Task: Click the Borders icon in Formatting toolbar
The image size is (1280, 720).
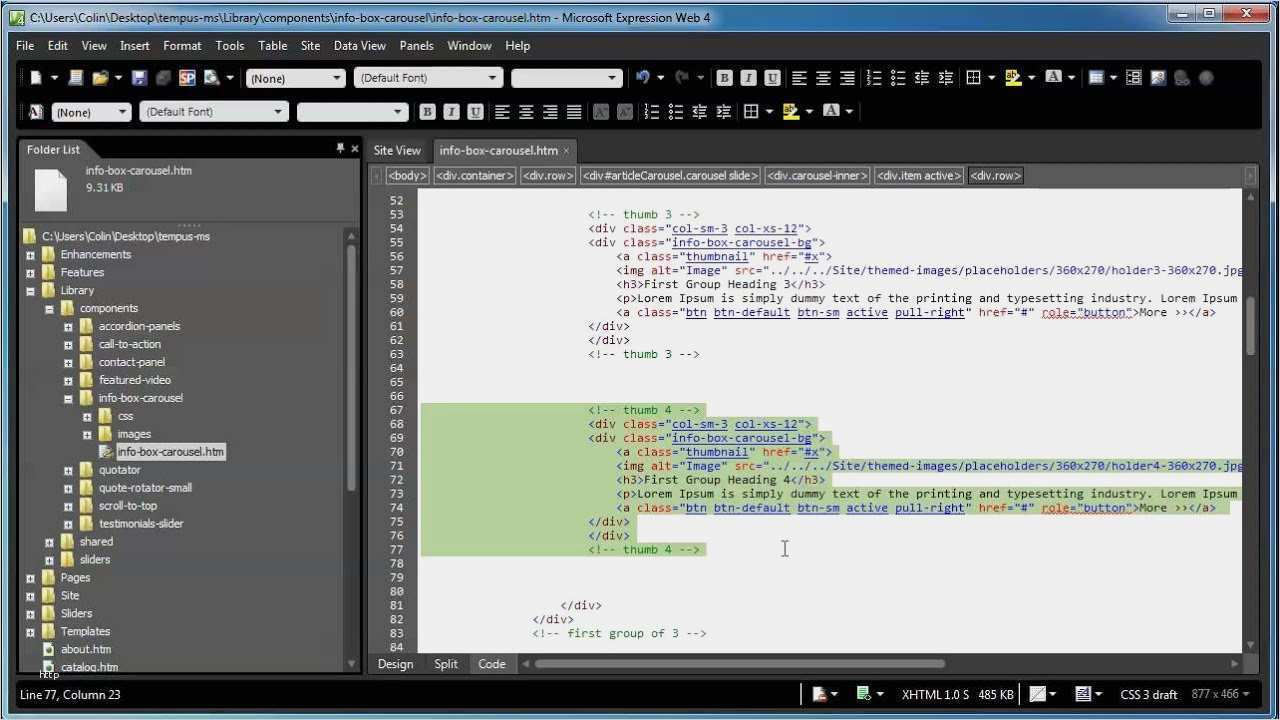Action: point(751,112)
